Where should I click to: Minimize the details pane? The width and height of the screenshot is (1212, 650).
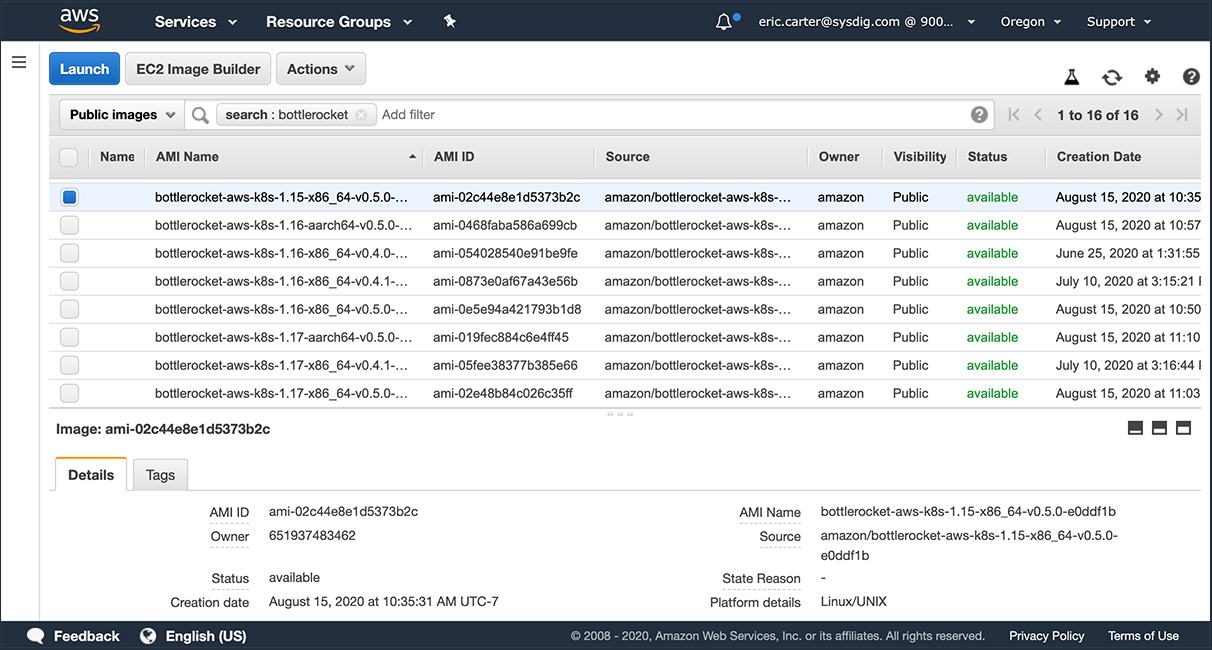[x=1135, y=428]
